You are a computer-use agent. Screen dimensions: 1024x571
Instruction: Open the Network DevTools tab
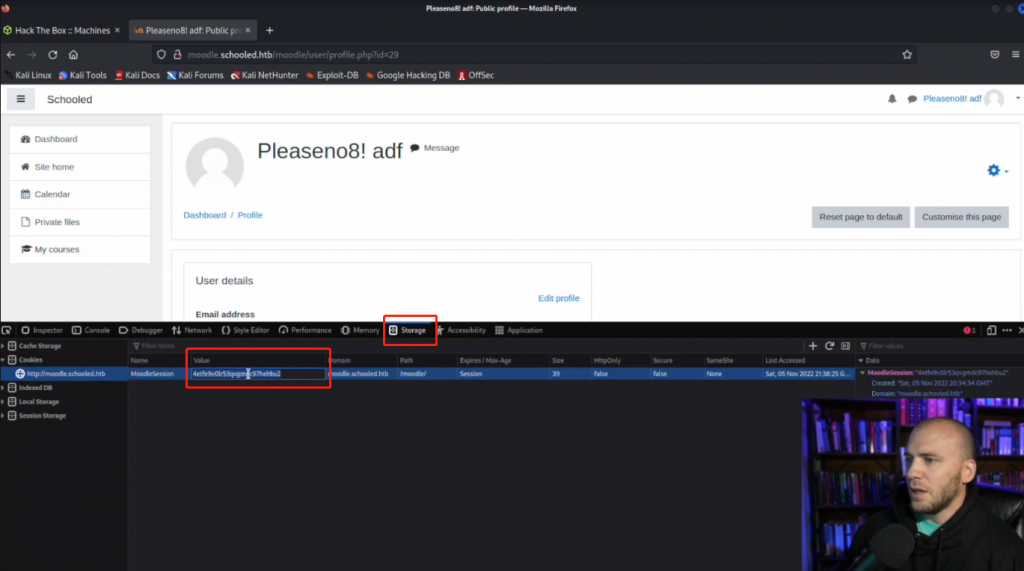click(192, 331)
